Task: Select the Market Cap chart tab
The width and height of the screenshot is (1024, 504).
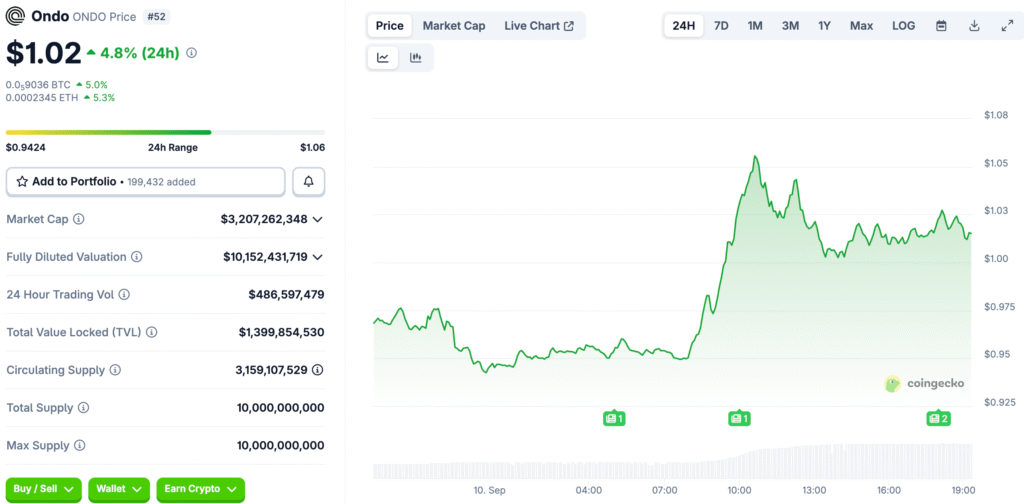Action: (454, 26)
